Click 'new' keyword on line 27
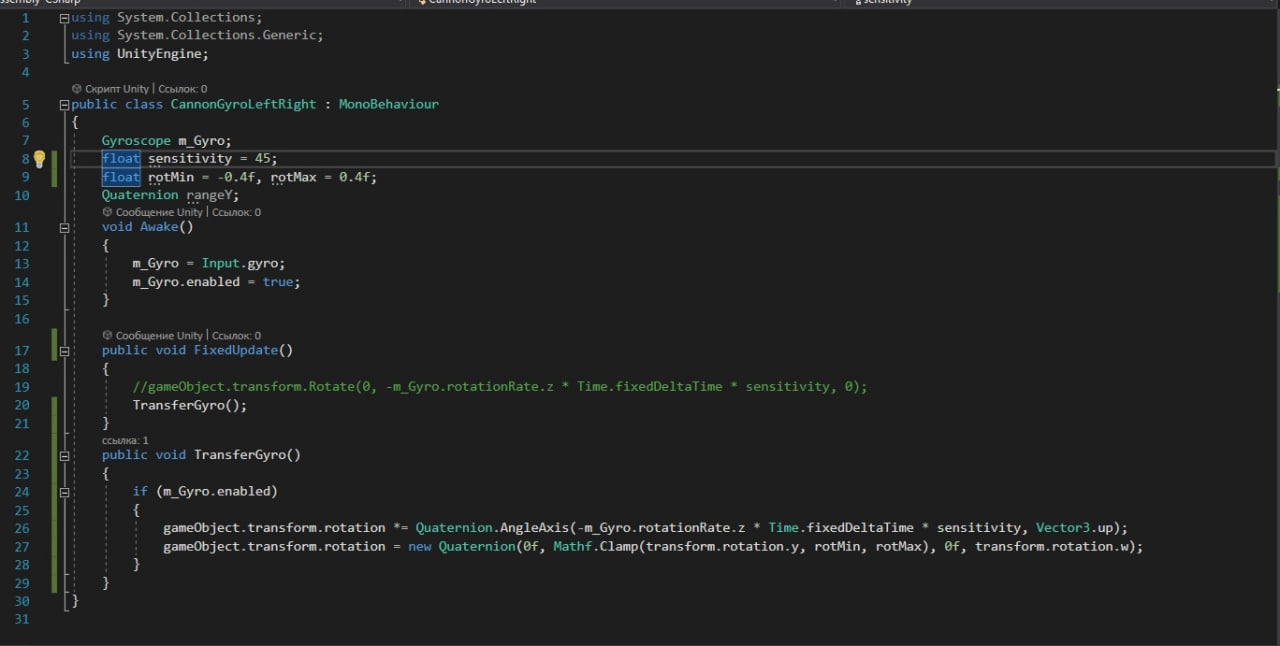Viewport: 1280px width, 646px height. coord(420,546)
